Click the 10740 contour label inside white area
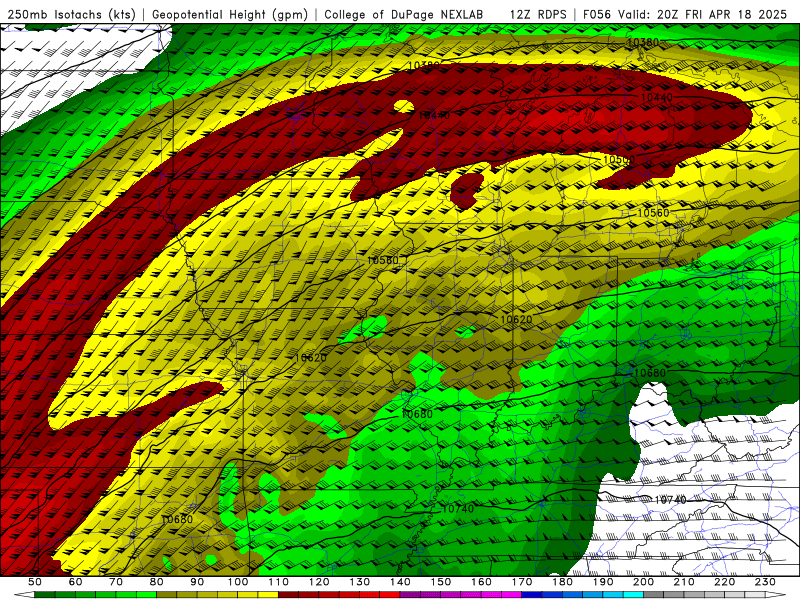 click(x=670, y=500)
